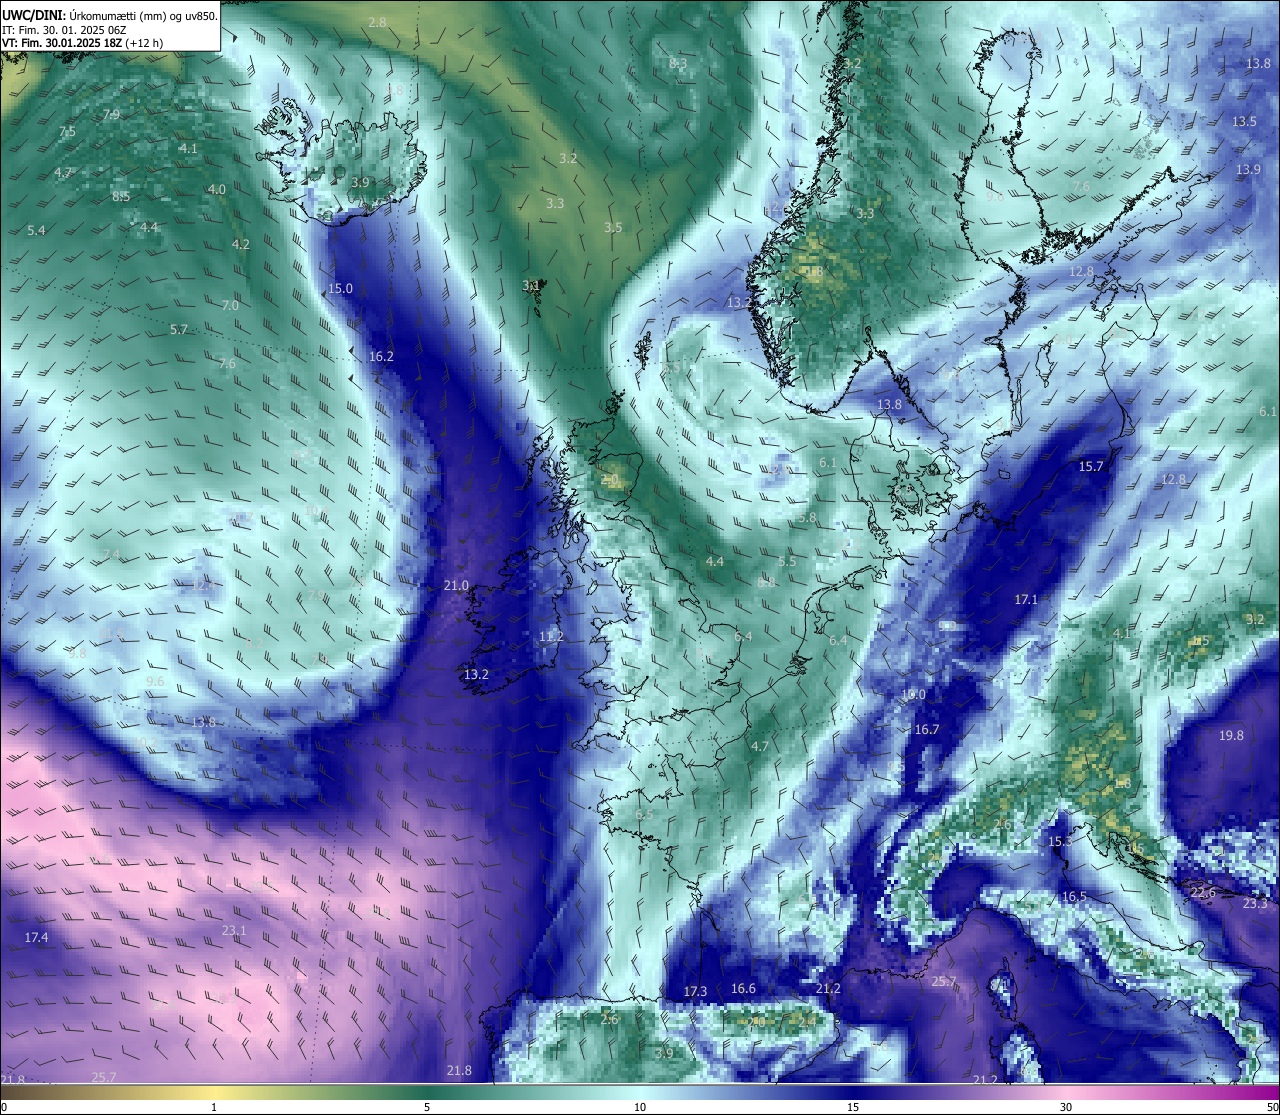
Task: Click the 5.8 value label
Action: point(808,518)
